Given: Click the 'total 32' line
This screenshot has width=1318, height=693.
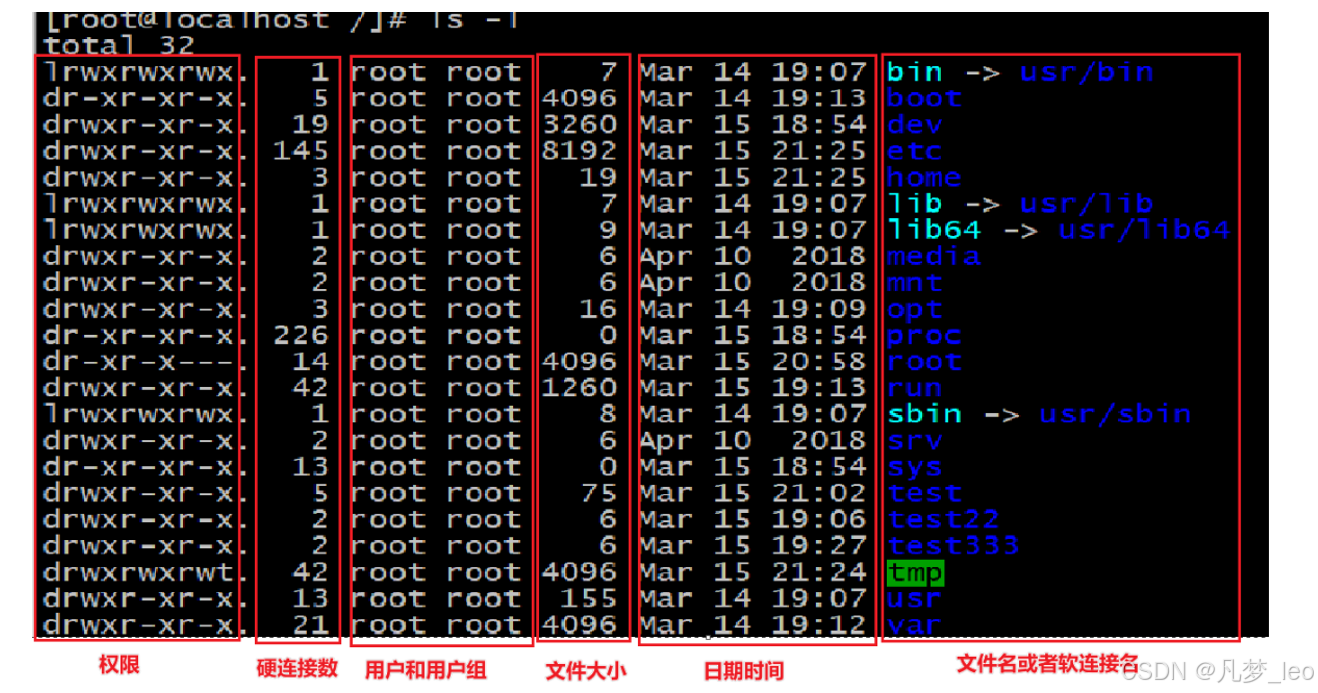Looking at the screenshot, I should point(119,45).
